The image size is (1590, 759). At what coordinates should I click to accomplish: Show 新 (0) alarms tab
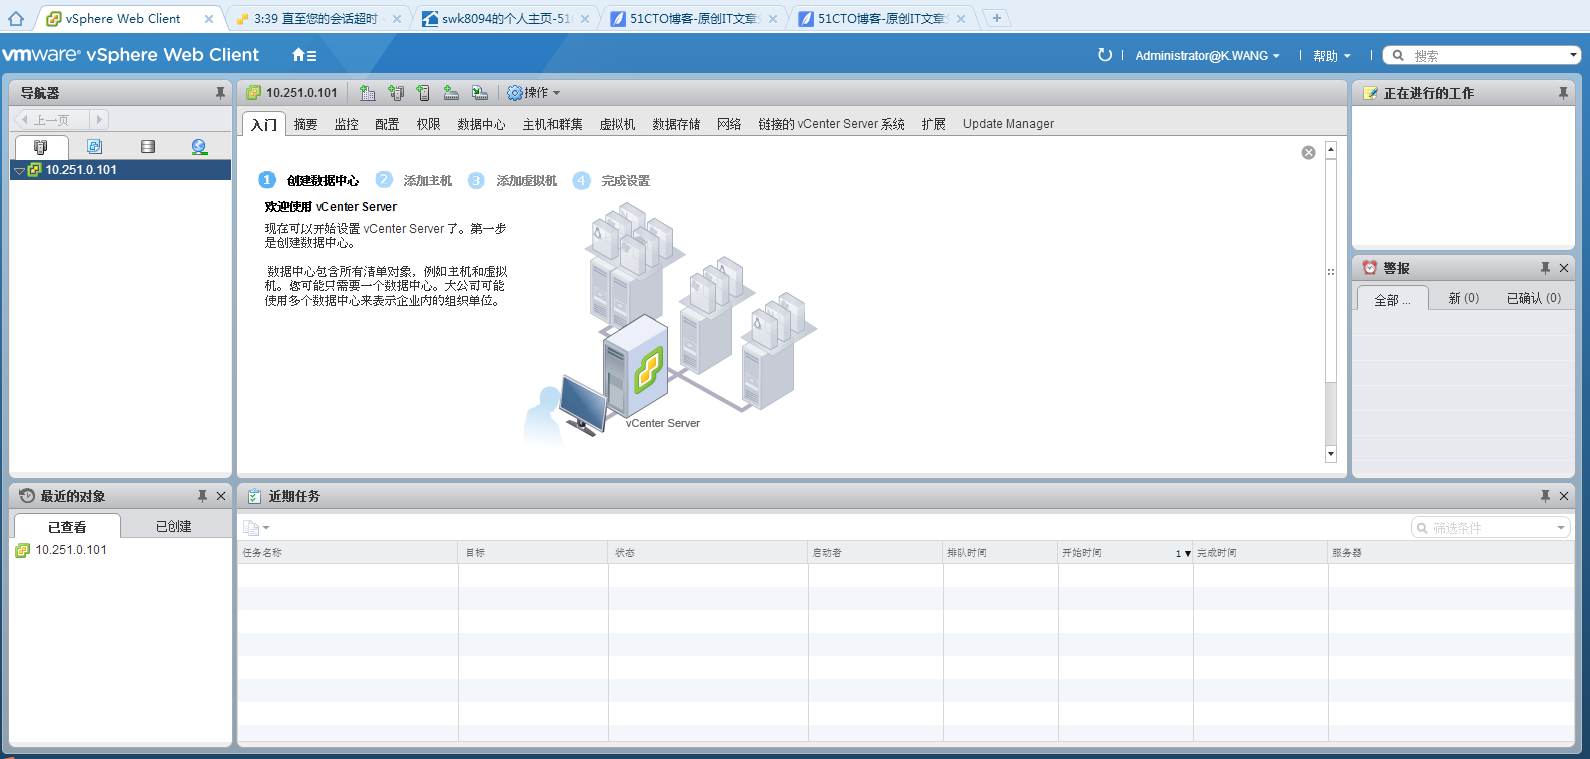(x=1464, y=298)
